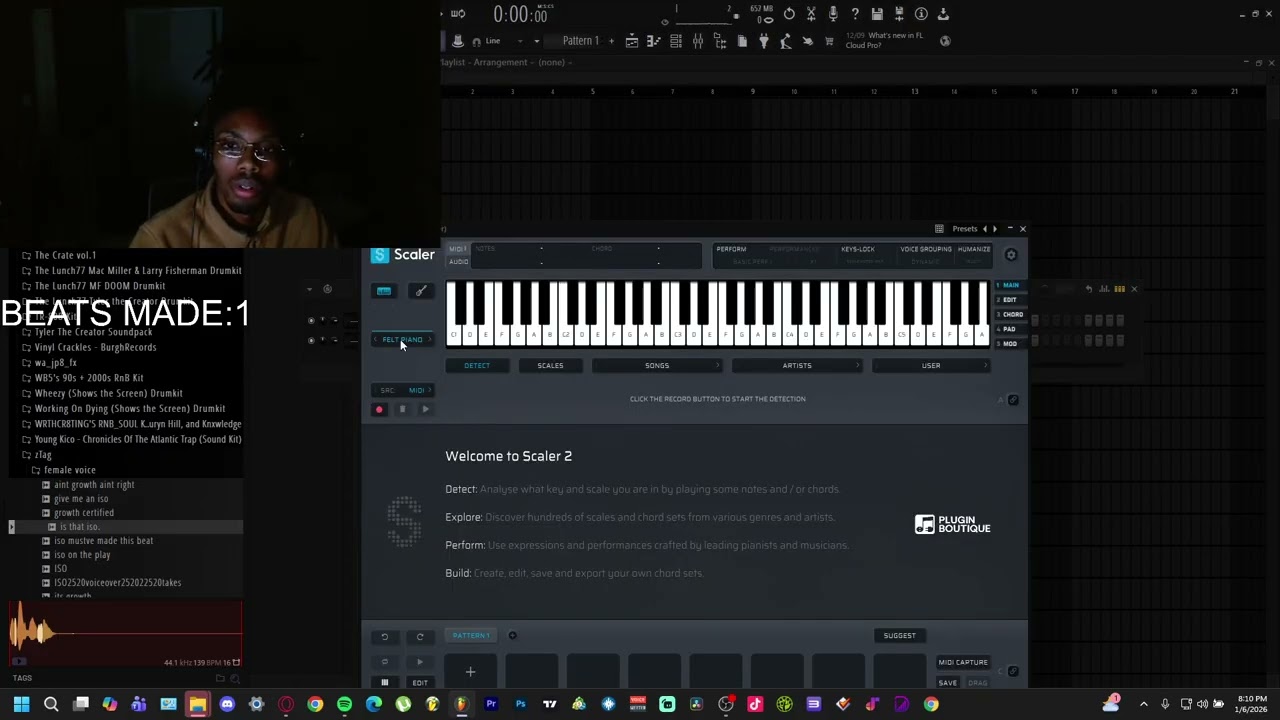This screenshot has width=1280, height=720.
Task: Open the shopping cart icon in FL toolbar
Action: (x=829, y=41)
